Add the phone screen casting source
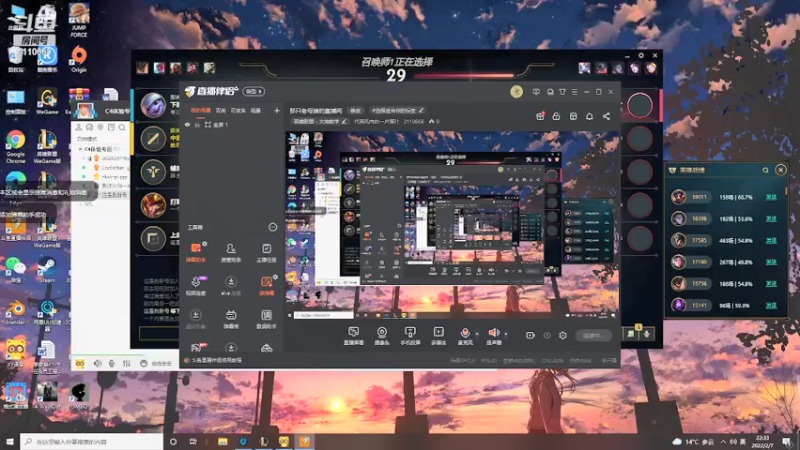This screenshot has width=800, height=450. pyautogui.click(x=410, y=336)
